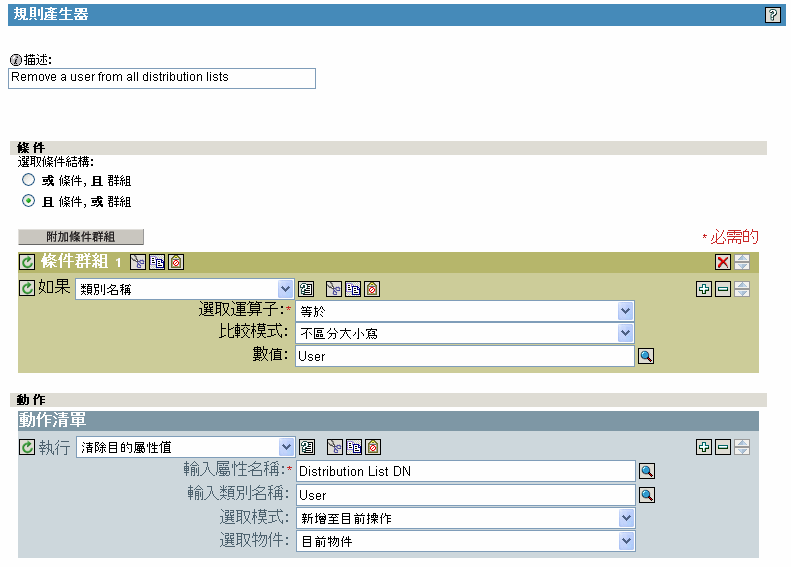Click the 條件 section heading

click(x=31, y=147)
